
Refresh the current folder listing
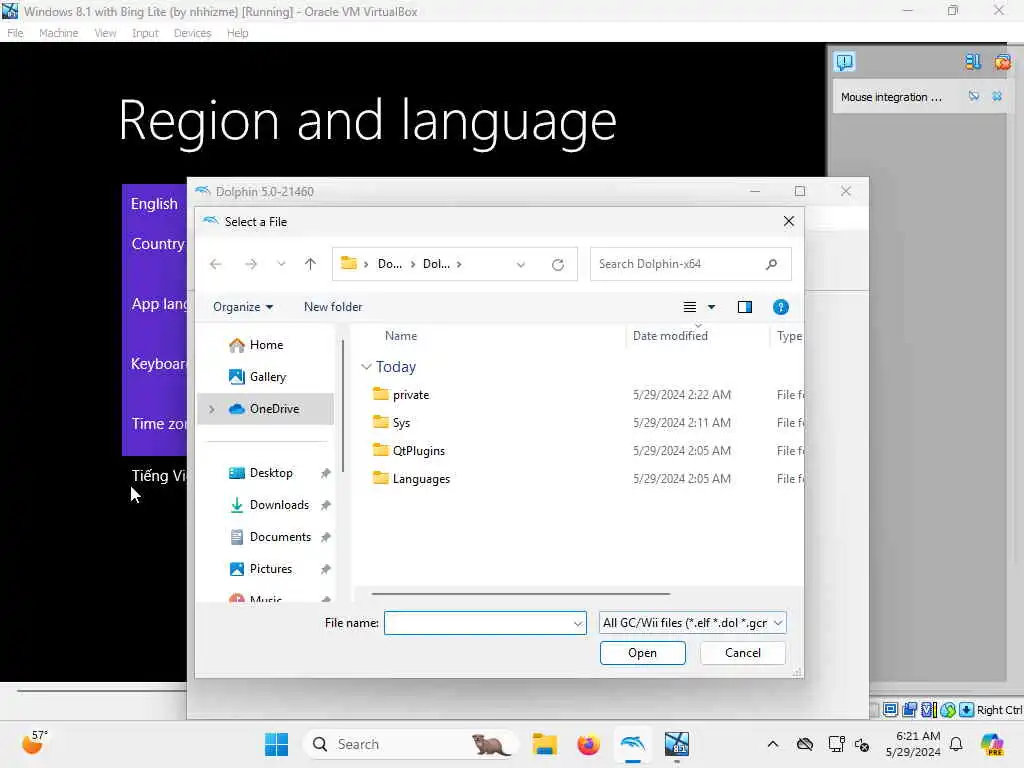tap(558, 264)
